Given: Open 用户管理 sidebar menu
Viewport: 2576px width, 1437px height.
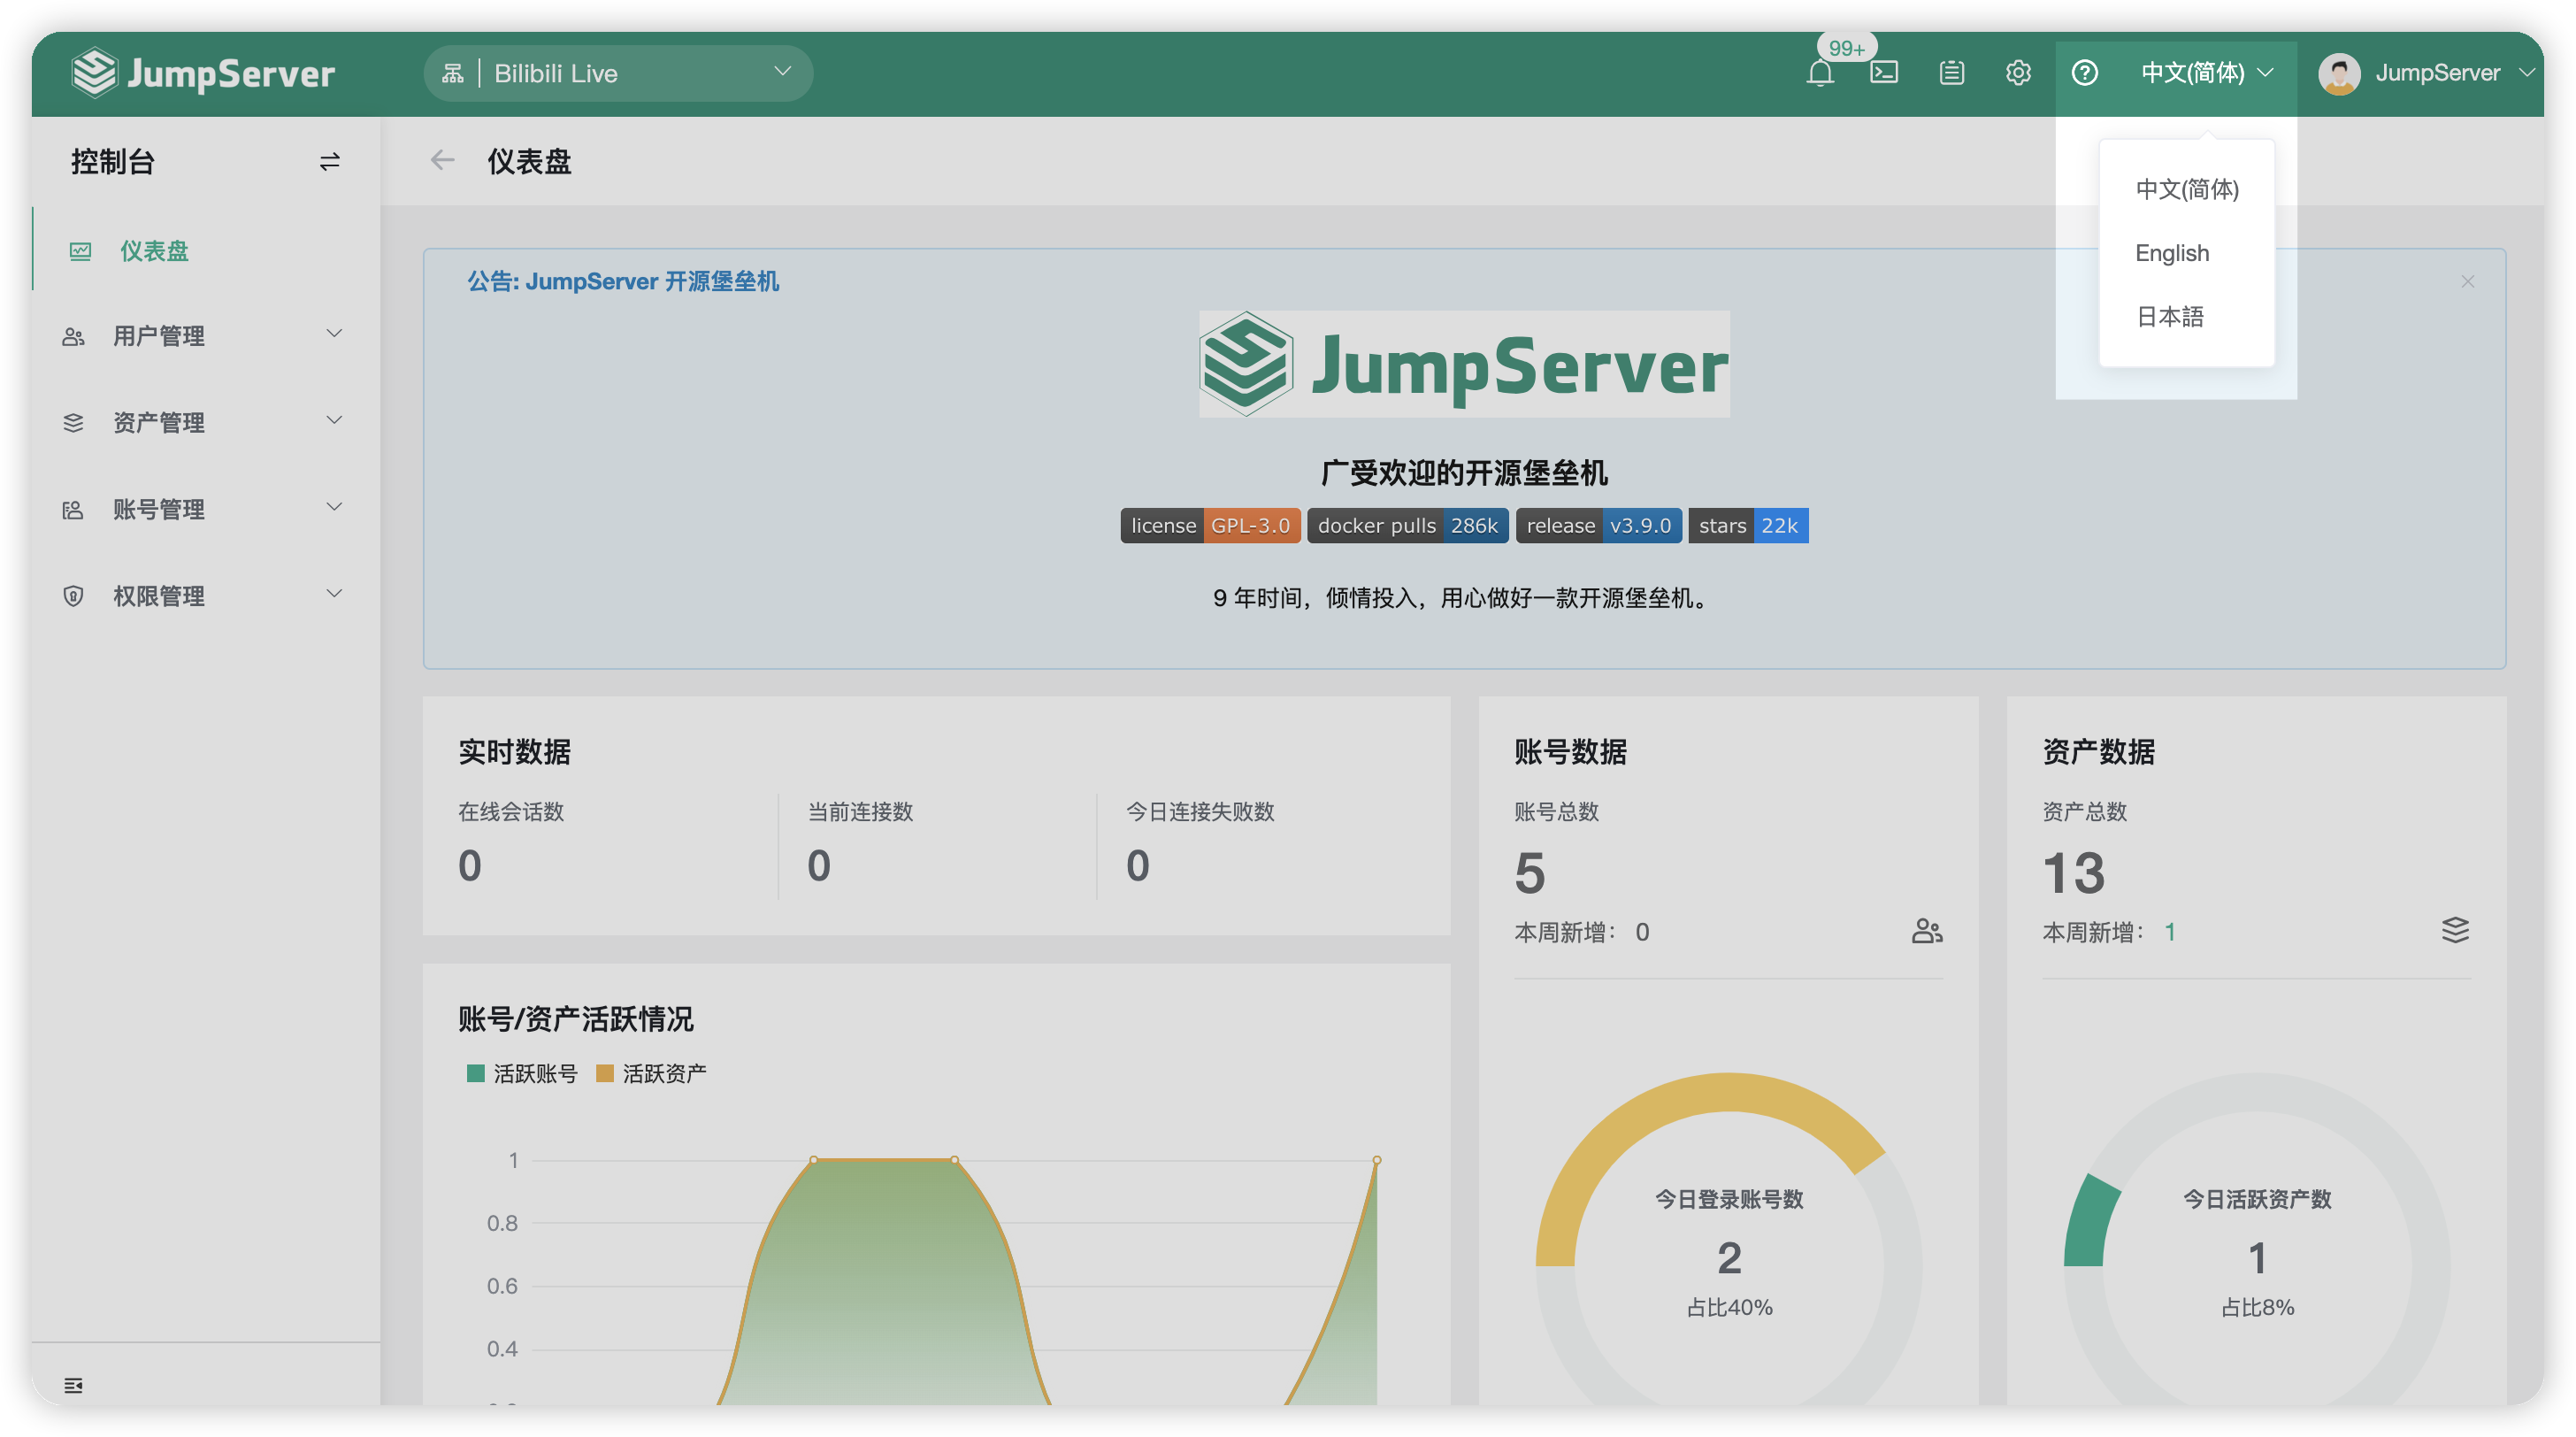Looking at the screenshot, I should [x=206, y=336].
